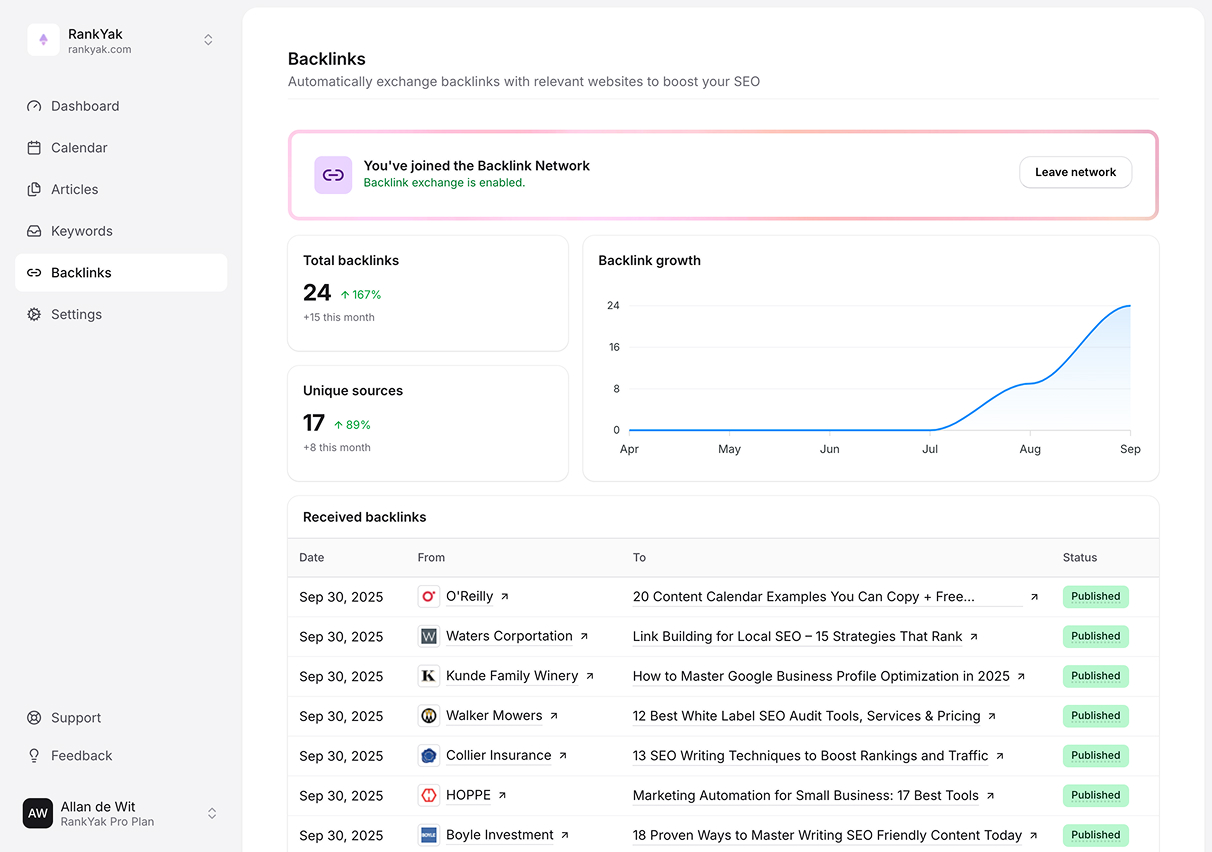Click the Boyle Investment logo icon

(428, 835)
